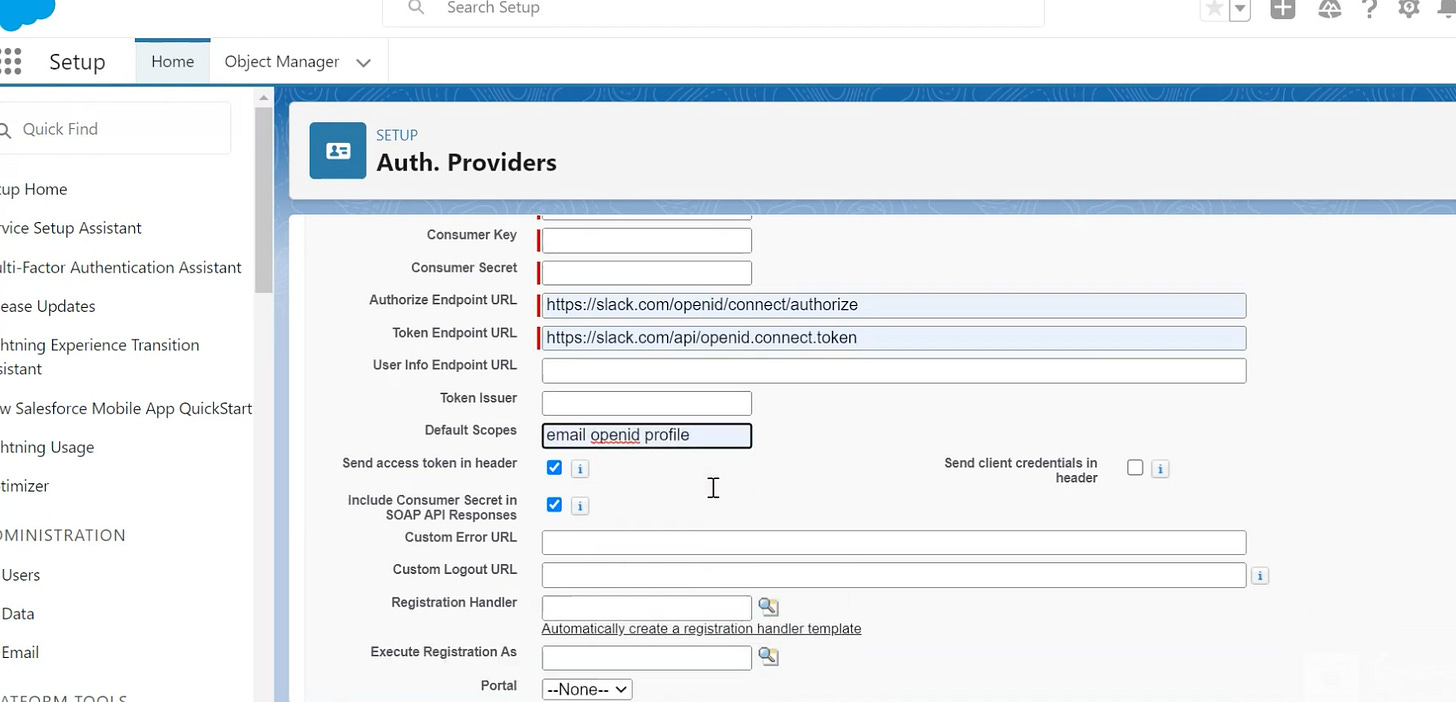Open the Object Manager tab
Viewport: 1456px width, 702px height.
point(282,62)
